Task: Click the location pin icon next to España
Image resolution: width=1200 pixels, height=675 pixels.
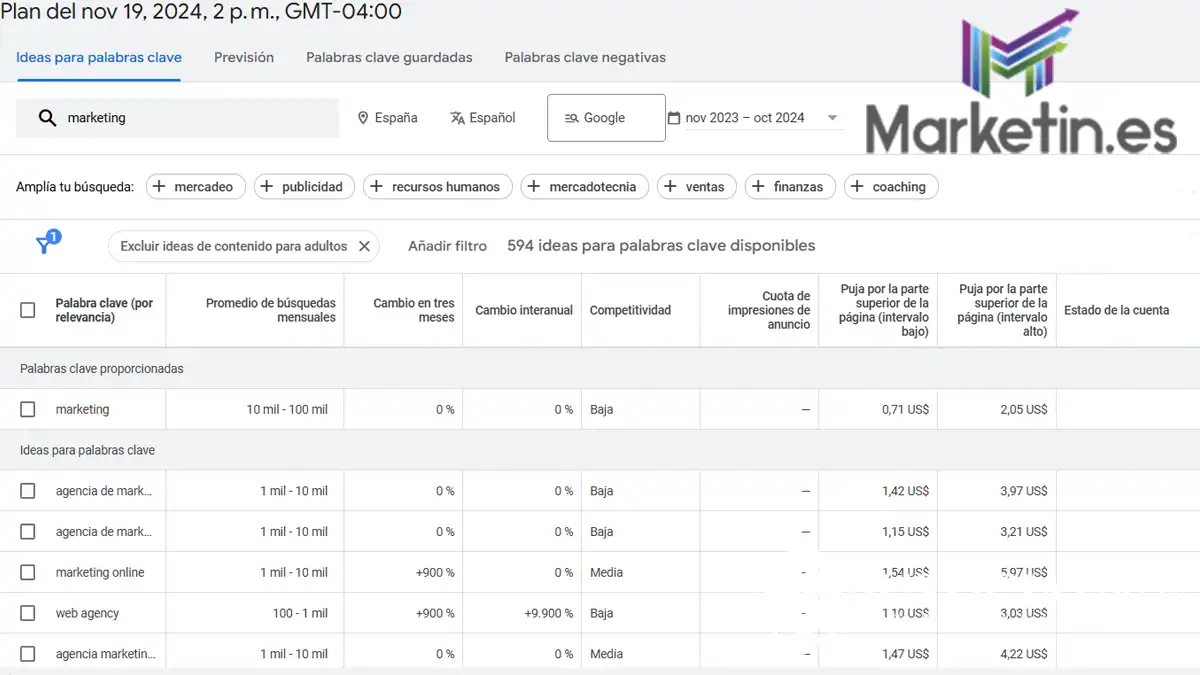Action: pos(363,117)
